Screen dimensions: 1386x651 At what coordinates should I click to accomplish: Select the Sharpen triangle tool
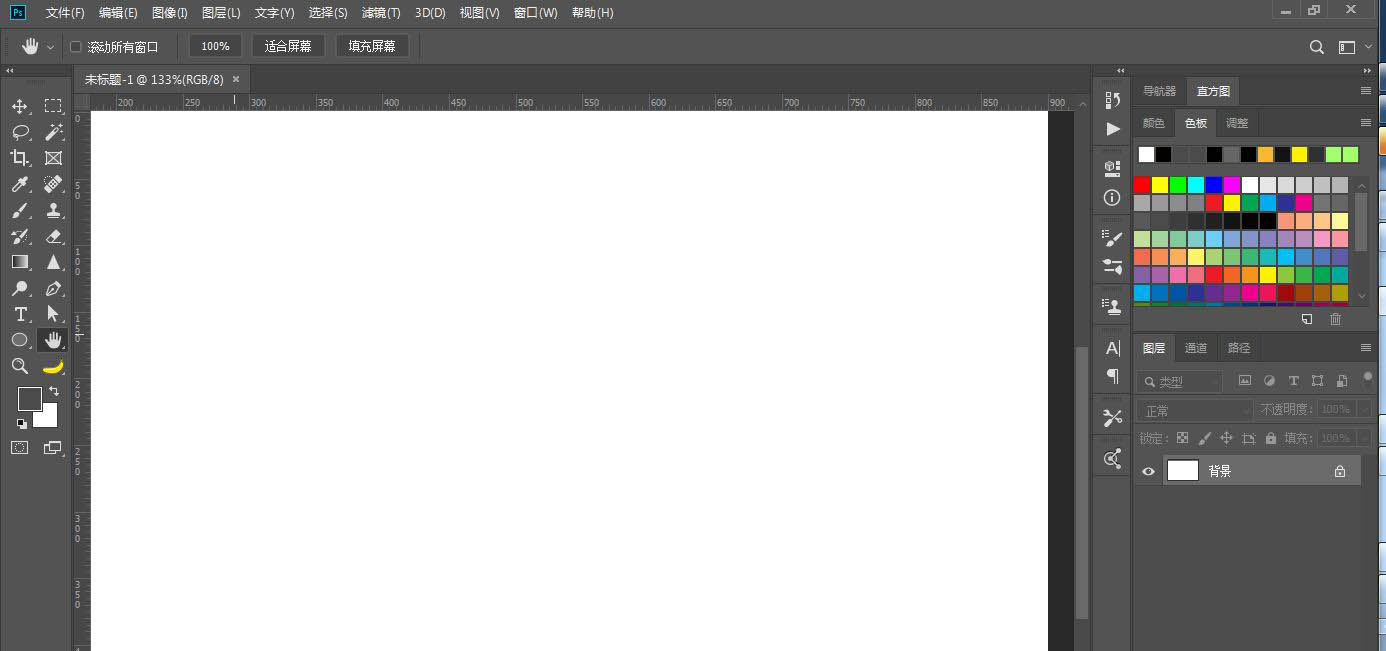(53, 262)
